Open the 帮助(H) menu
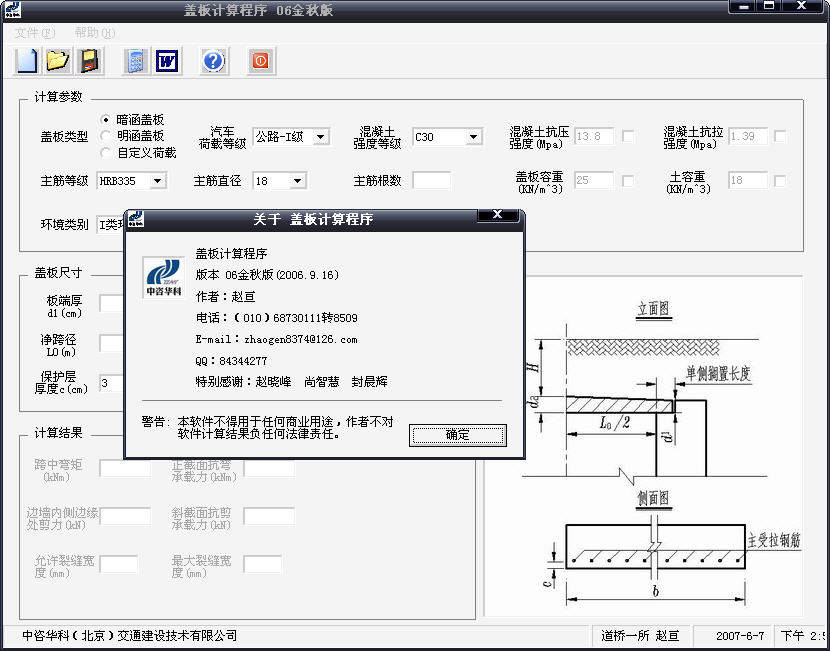 pos(95,33)
